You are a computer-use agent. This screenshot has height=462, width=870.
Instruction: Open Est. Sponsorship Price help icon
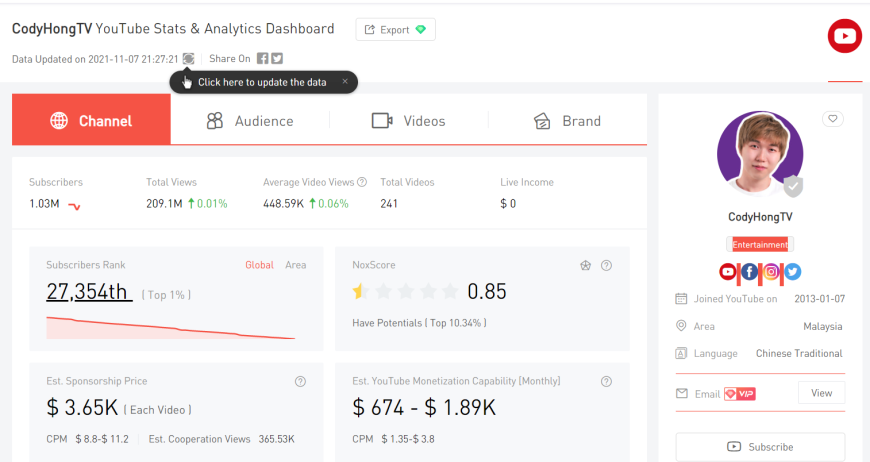coord(300,382)
